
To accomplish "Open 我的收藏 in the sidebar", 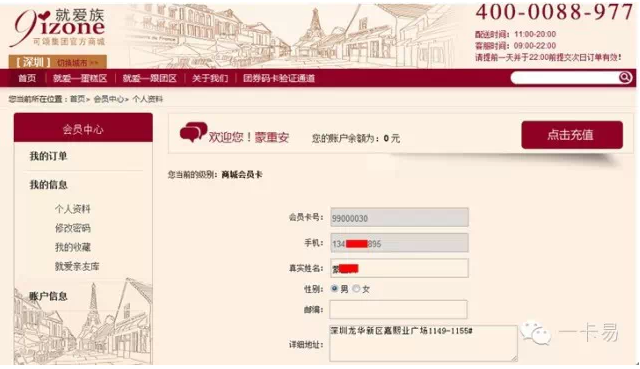I will tap(73, 247).
